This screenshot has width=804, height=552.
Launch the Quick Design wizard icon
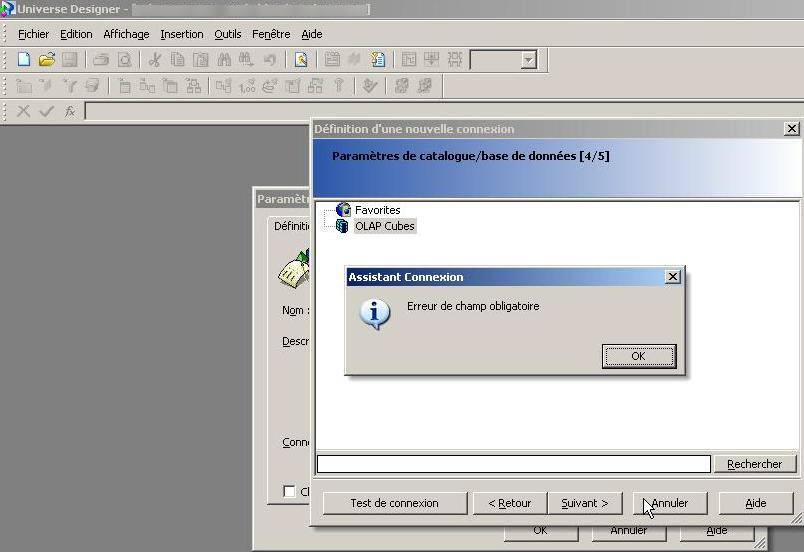301,60
